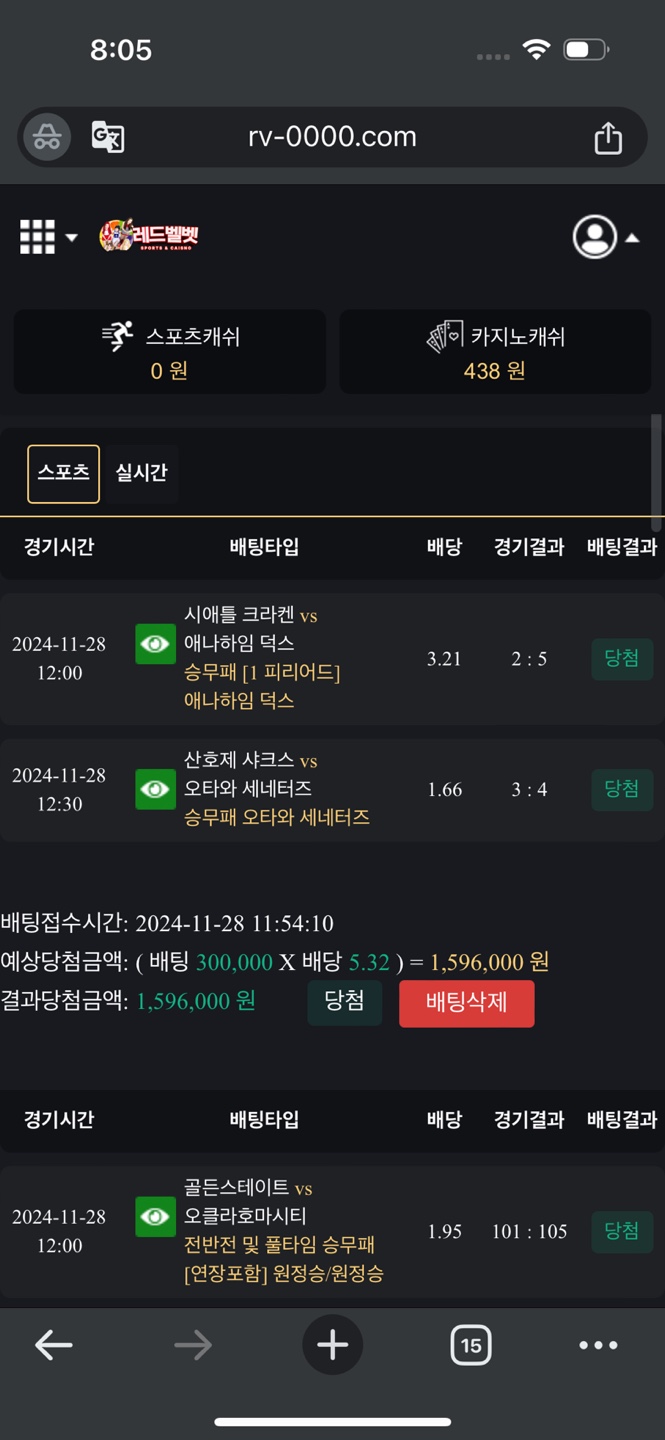
Task: Select the 스포츠 tab
Action: click(63, 473)
